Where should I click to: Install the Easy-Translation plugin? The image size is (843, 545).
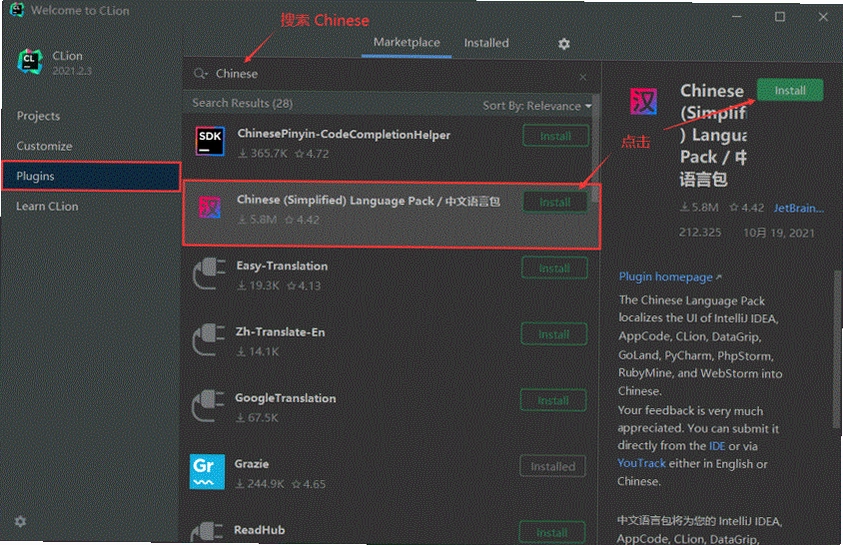(554, 268)
